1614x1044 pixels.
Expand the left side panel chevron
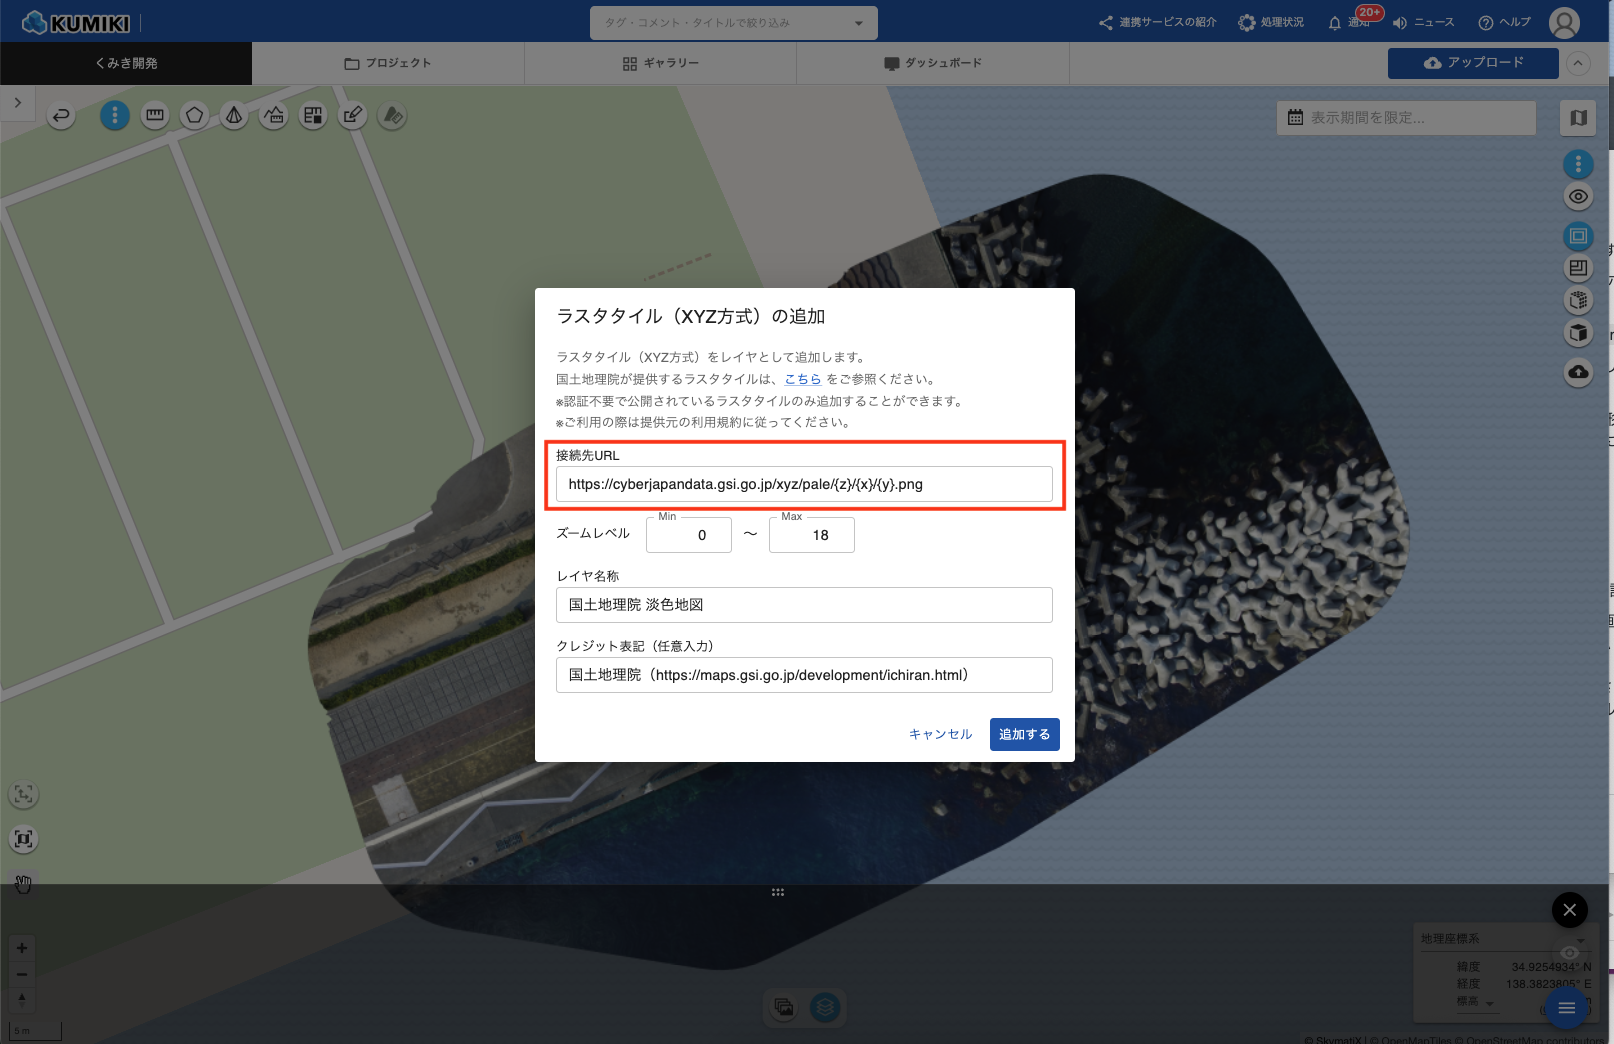(x=18, y=103)
